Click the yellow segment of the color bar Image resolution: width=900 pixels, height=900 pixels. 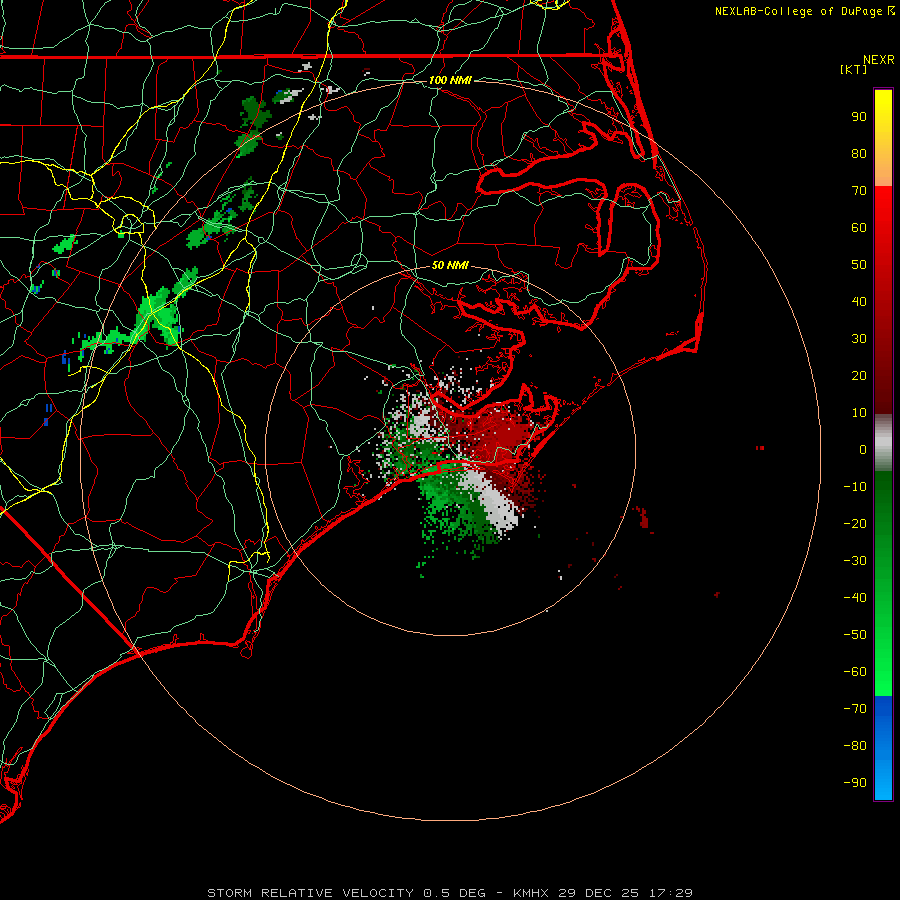pos(883,138)
